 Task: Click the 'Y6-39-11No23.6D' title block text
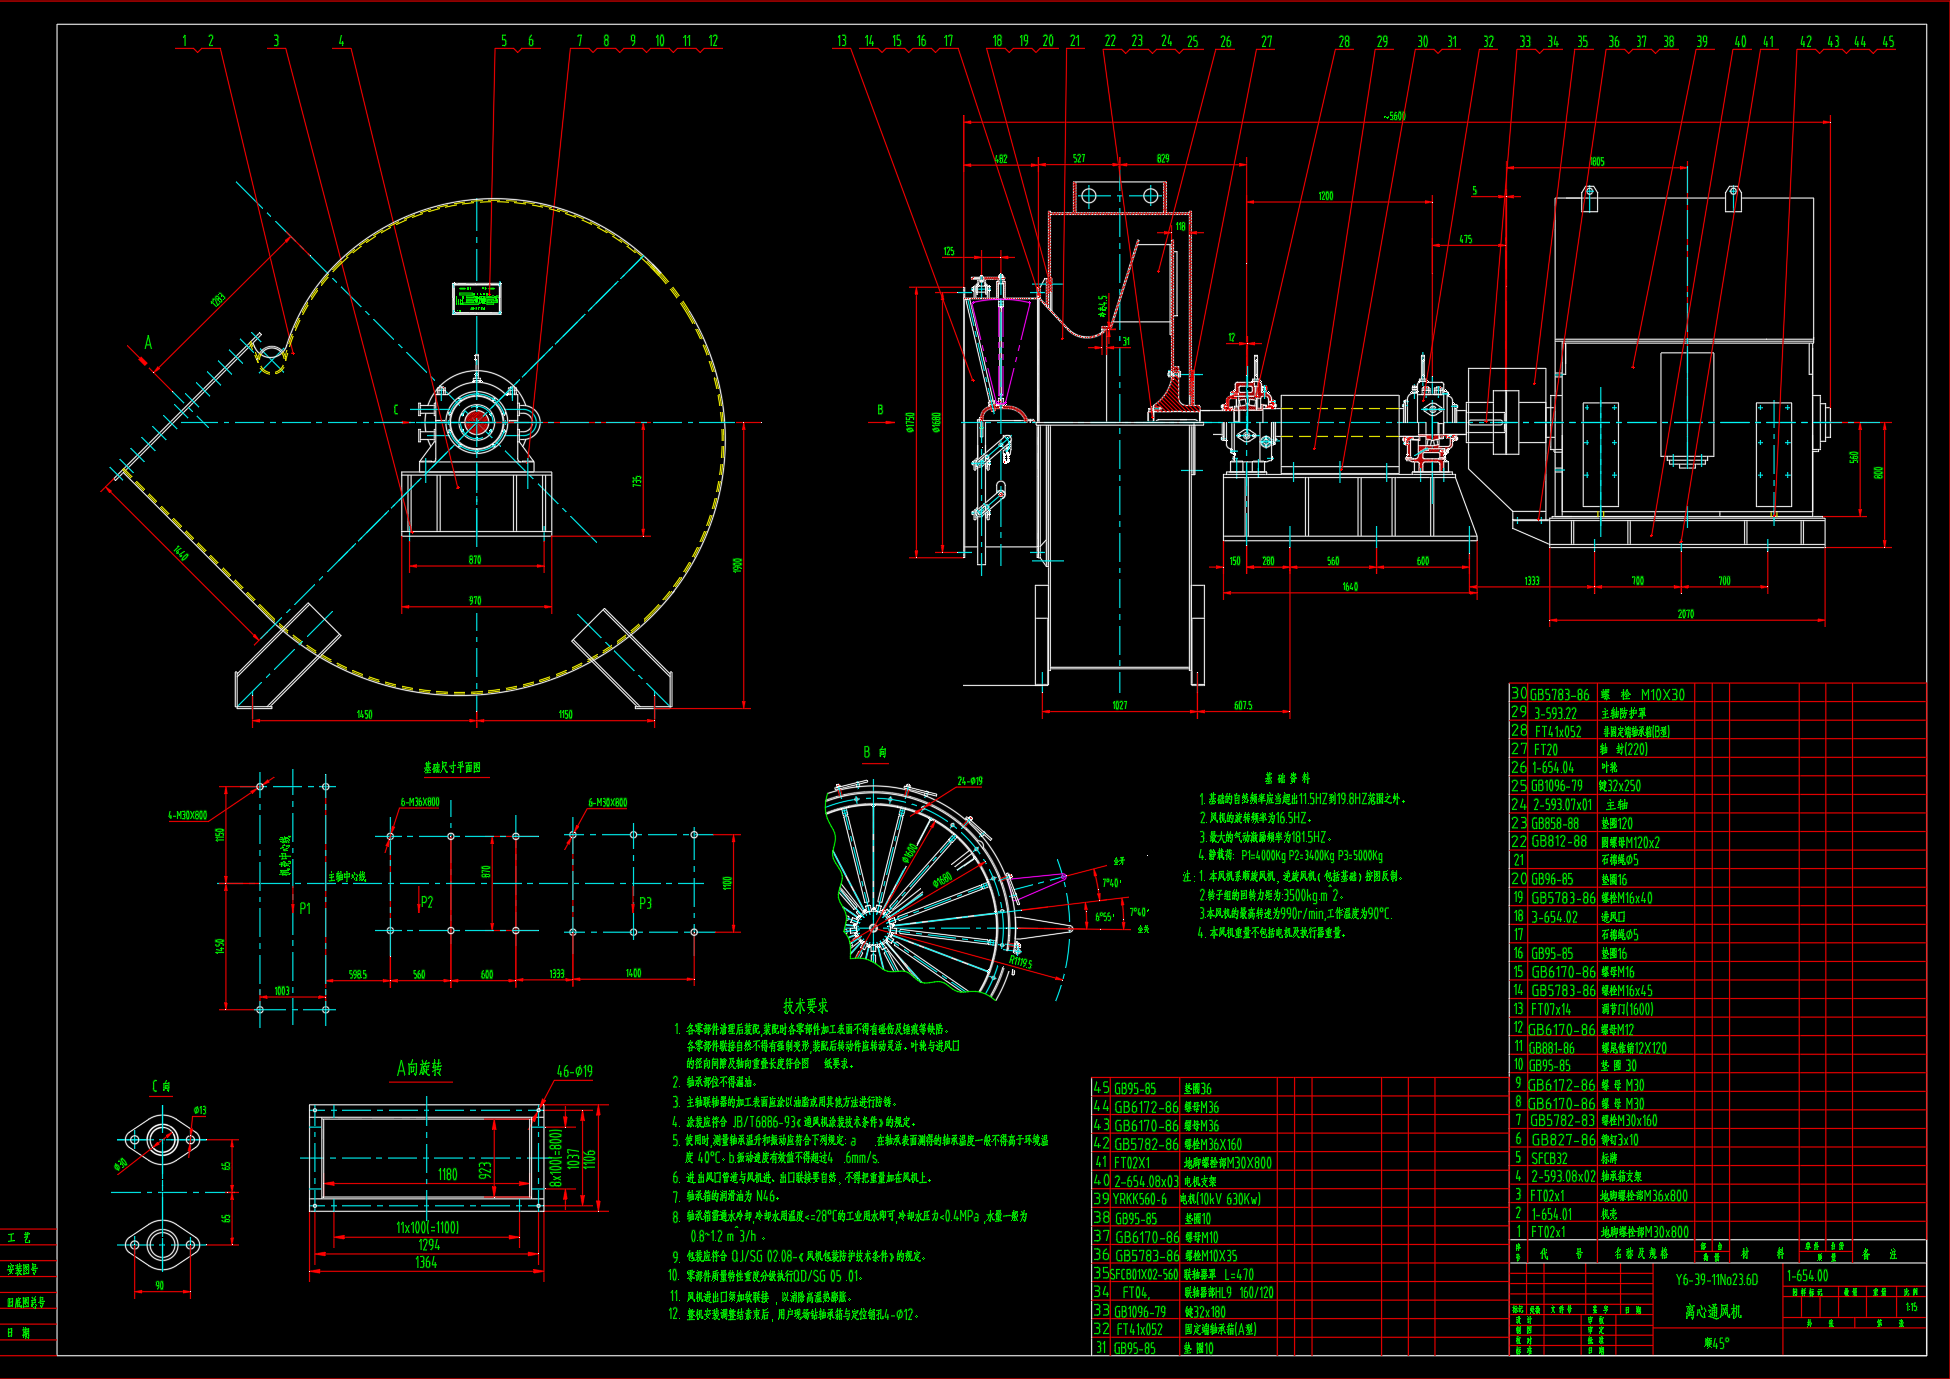click(x=1716, y=1279)
